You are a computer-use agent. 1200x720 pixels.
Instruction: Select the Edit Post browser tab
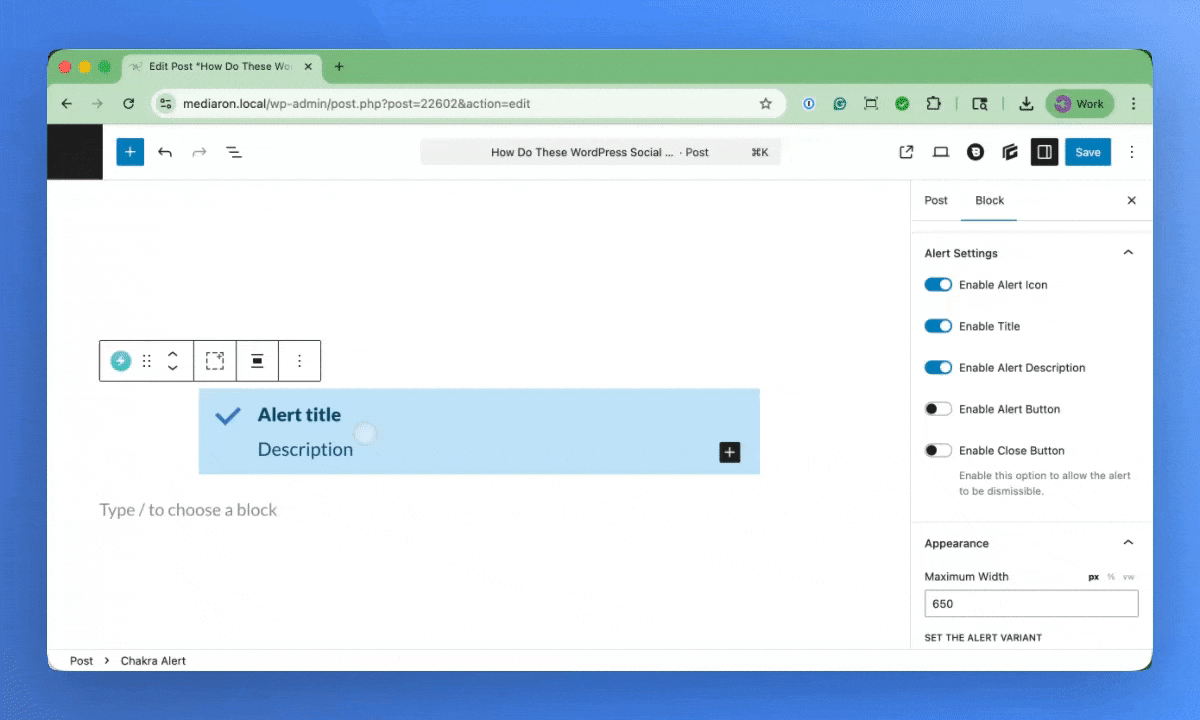(x=220, y=67)
